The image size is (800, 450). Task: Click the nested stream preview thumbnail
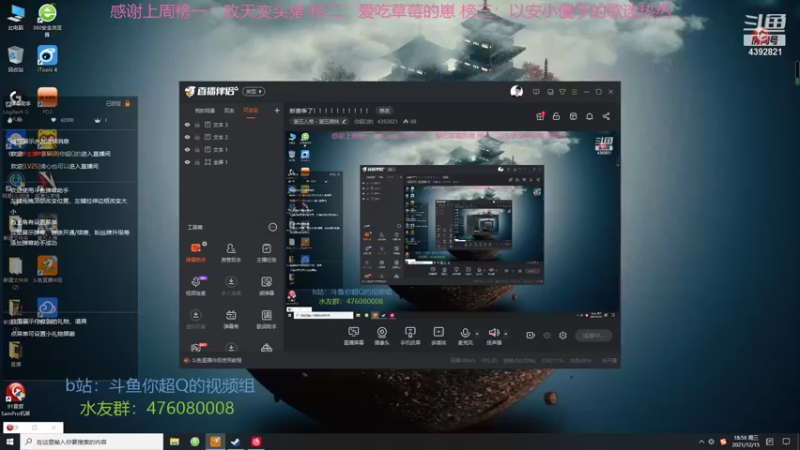(452, 225)
